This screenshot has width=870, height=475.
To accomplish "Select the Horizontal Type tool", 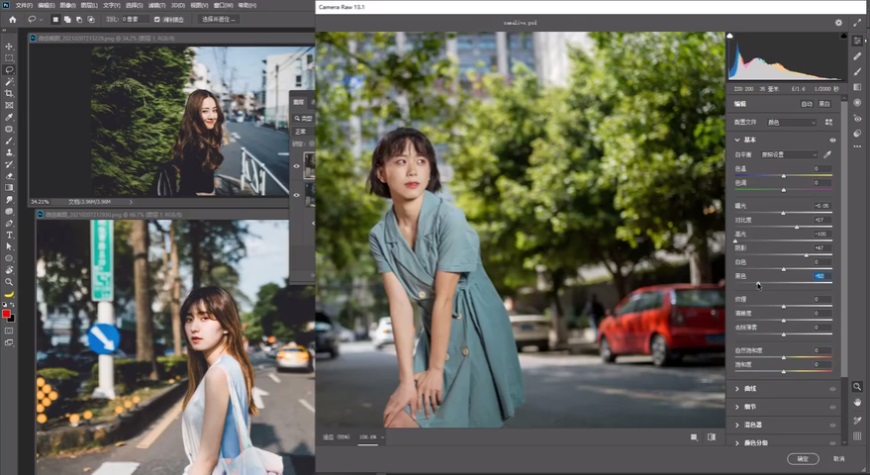I will pos(9,234).
